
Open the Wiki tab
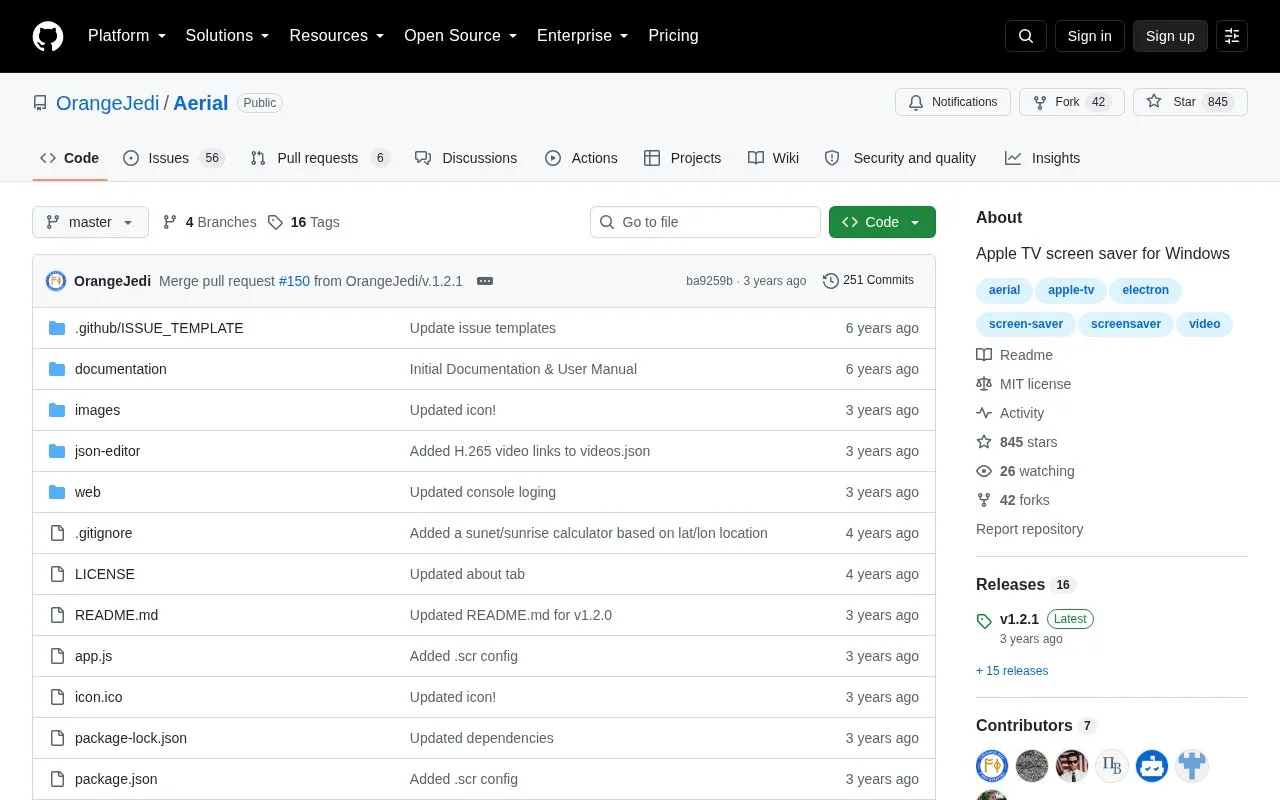point(773,158)
